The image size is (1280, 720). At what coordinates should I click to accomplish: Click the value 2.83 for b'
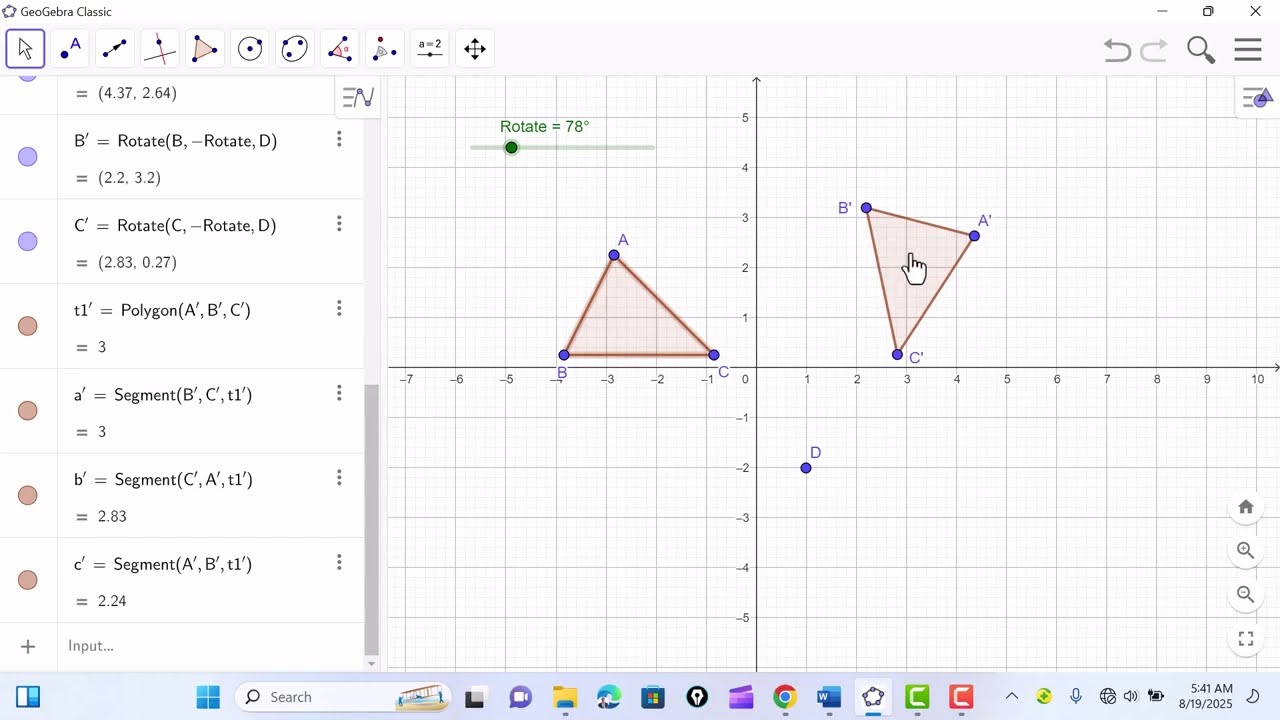point(112,517)
